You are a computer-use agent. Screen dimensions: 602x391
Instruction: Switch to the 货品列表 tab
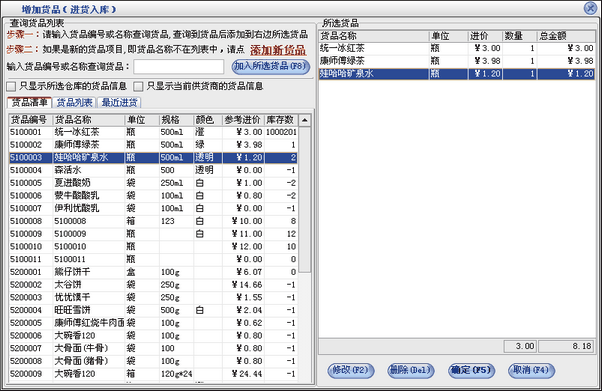coord(75,103)
